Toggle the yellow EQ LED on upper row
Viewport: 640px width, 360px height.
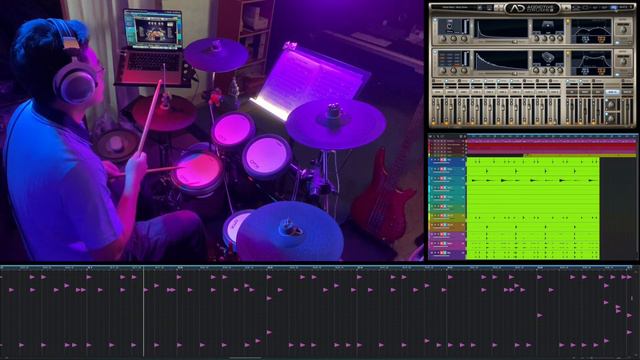coord(568,22)
